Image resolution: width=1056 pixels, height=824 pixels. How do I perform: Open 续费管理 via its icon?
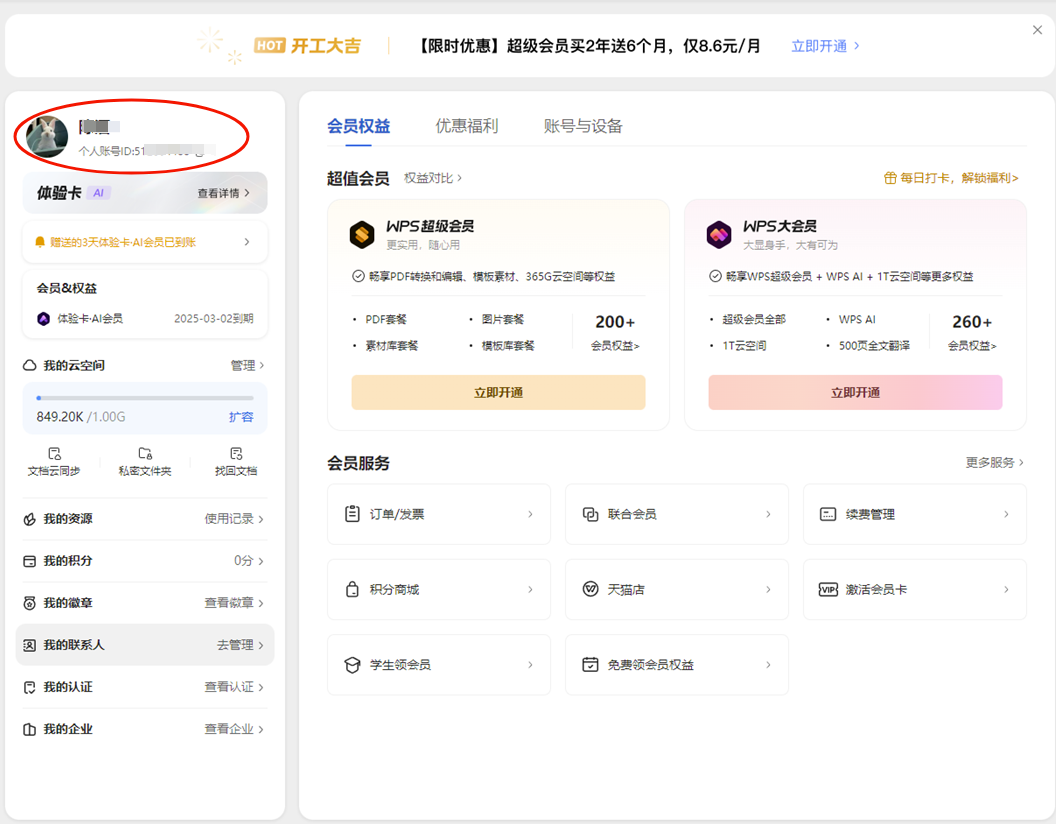tap(828, 514)
